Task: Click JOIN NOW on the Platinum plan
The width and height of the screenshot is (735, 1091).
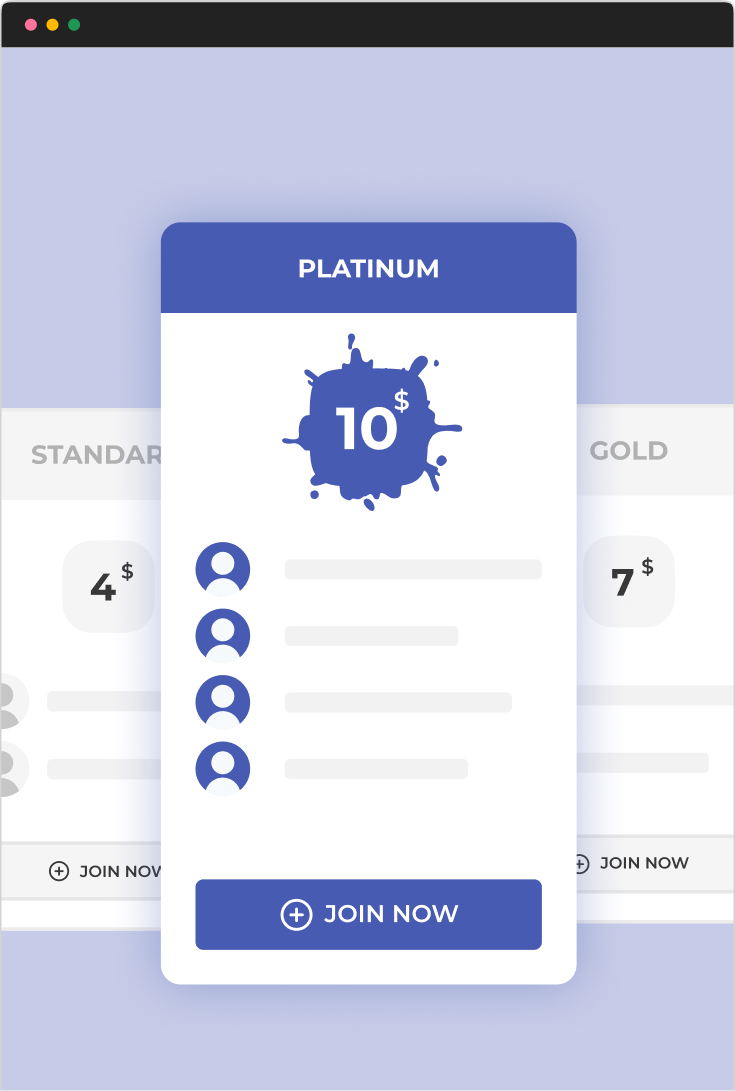Action: [x=368, y=913]
